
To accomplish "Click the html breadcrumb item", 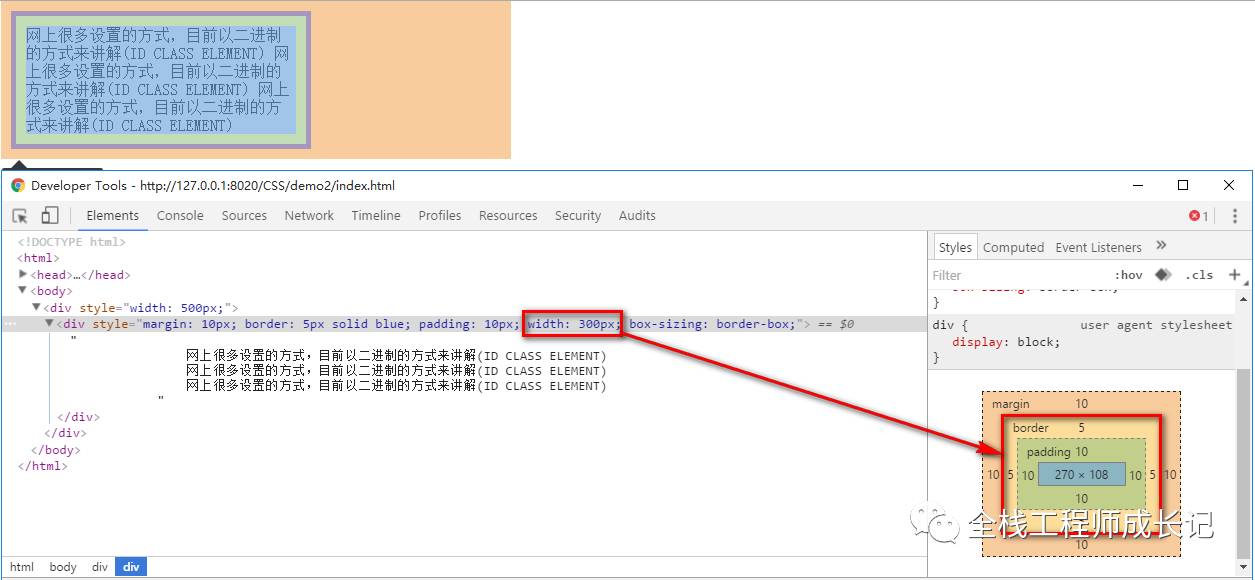I will pyautogui.click(x=22, y=567).
